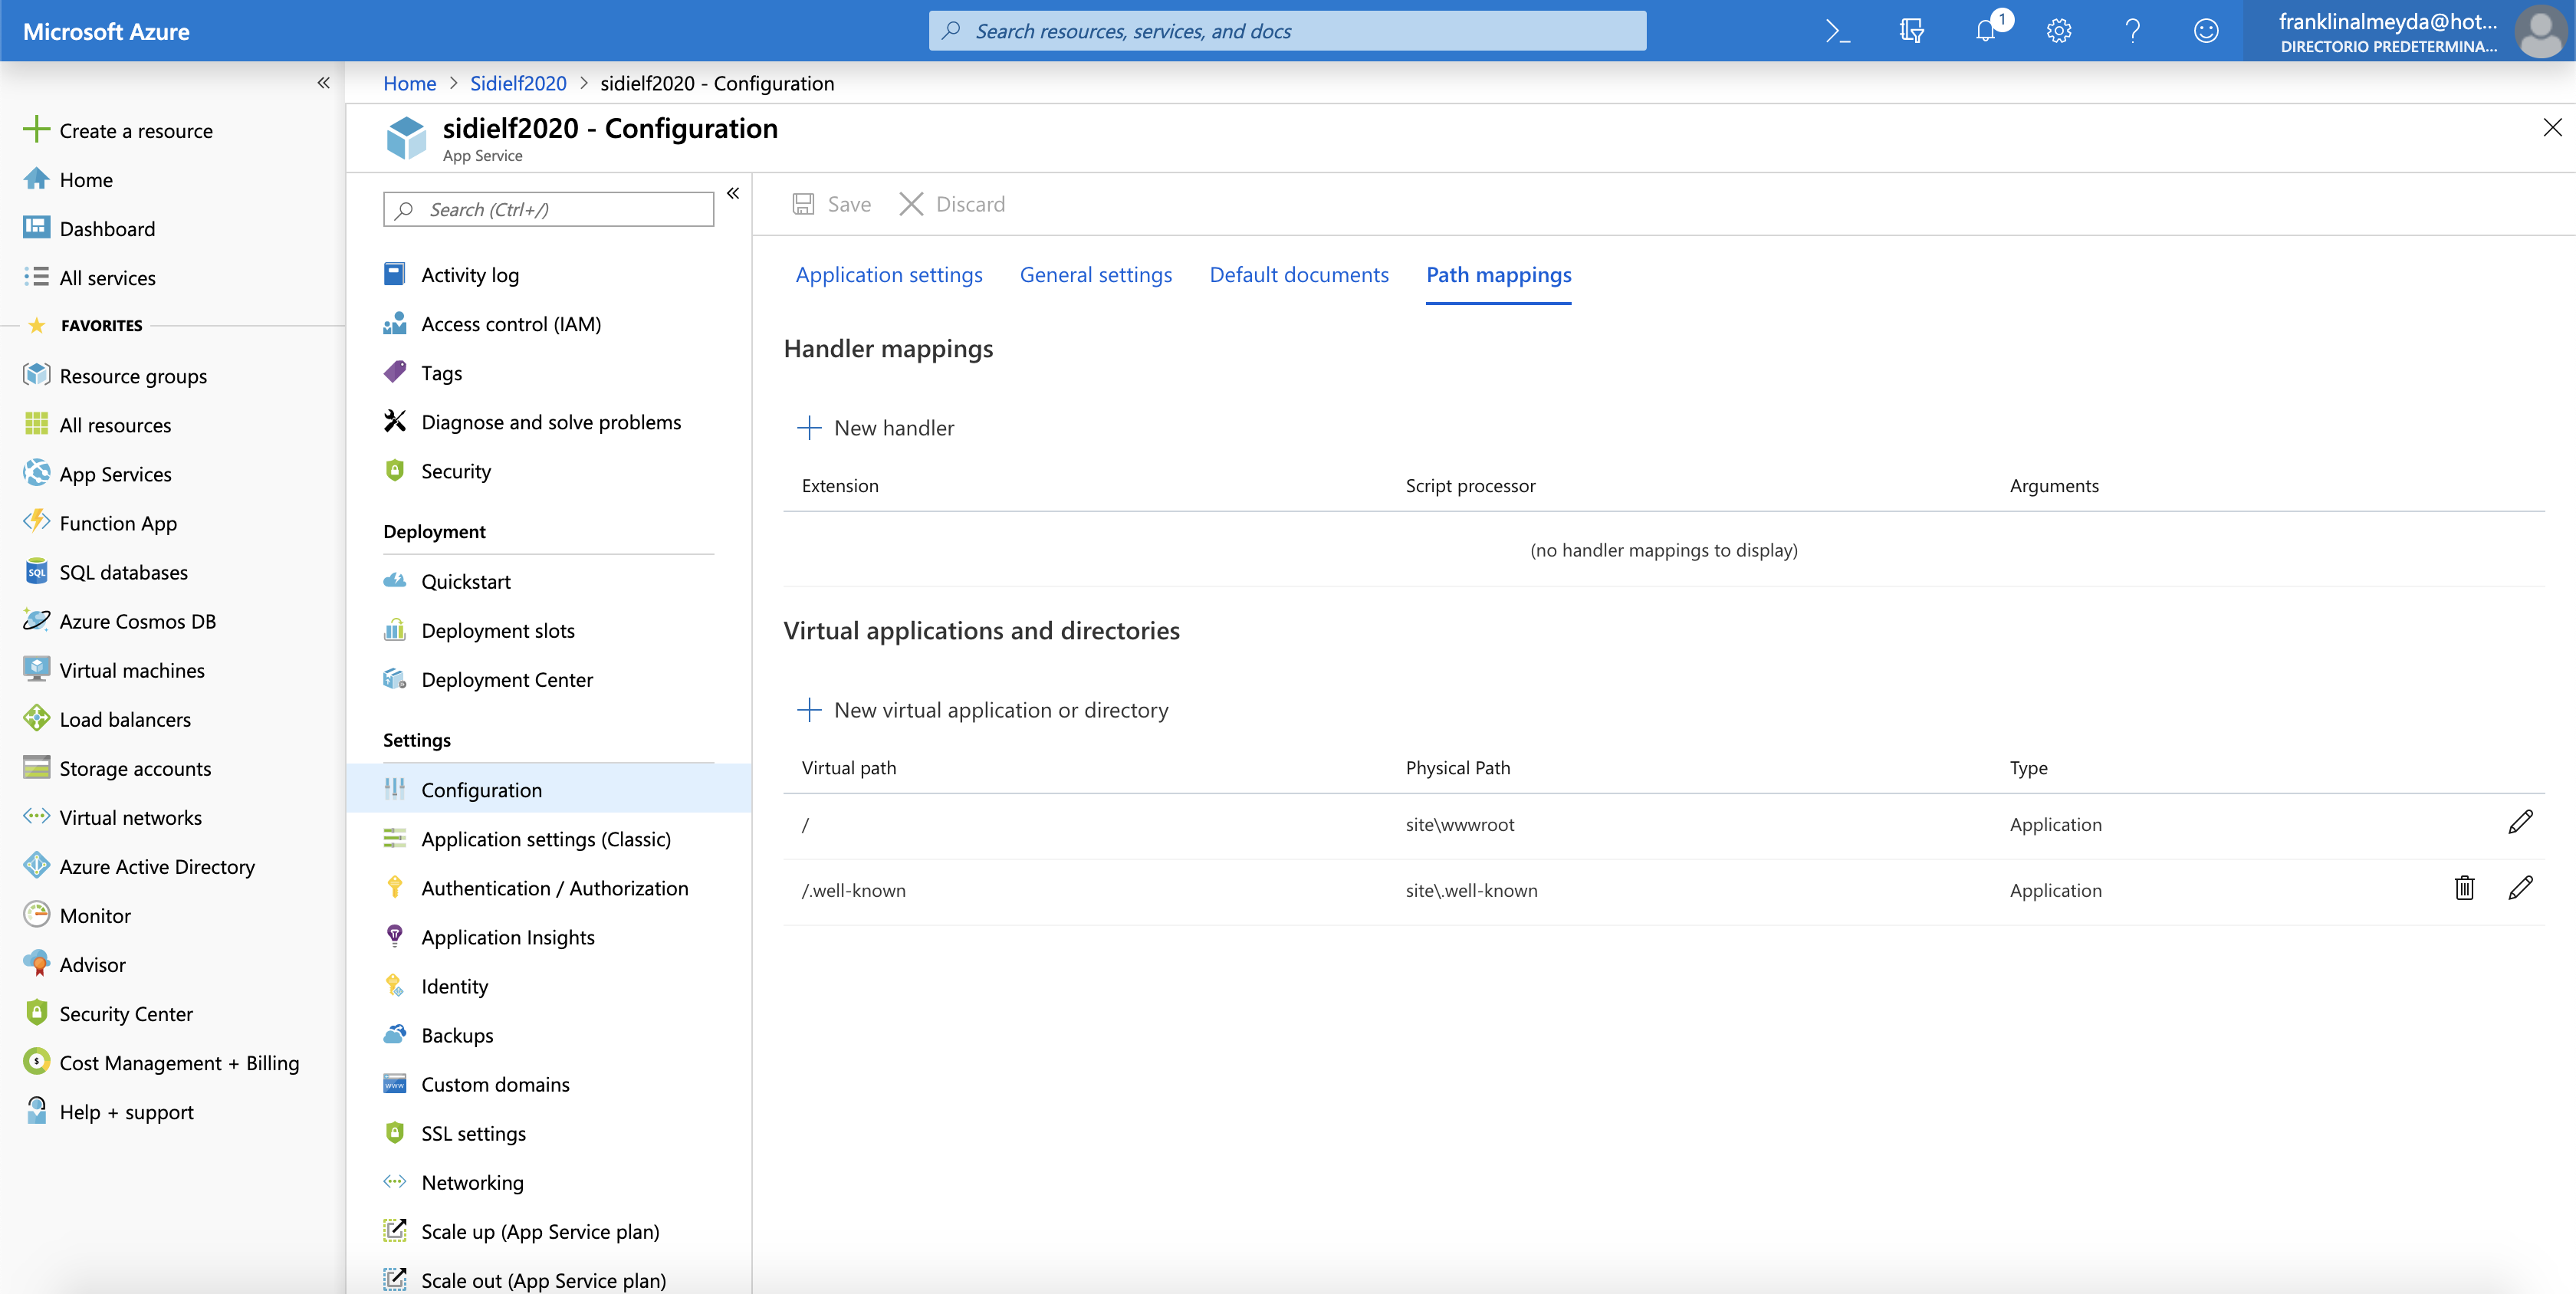The height and width of the screenshot is (1294, 2576).
Task: Delete the /.well-known virtual application
Action: (2464, 888)
